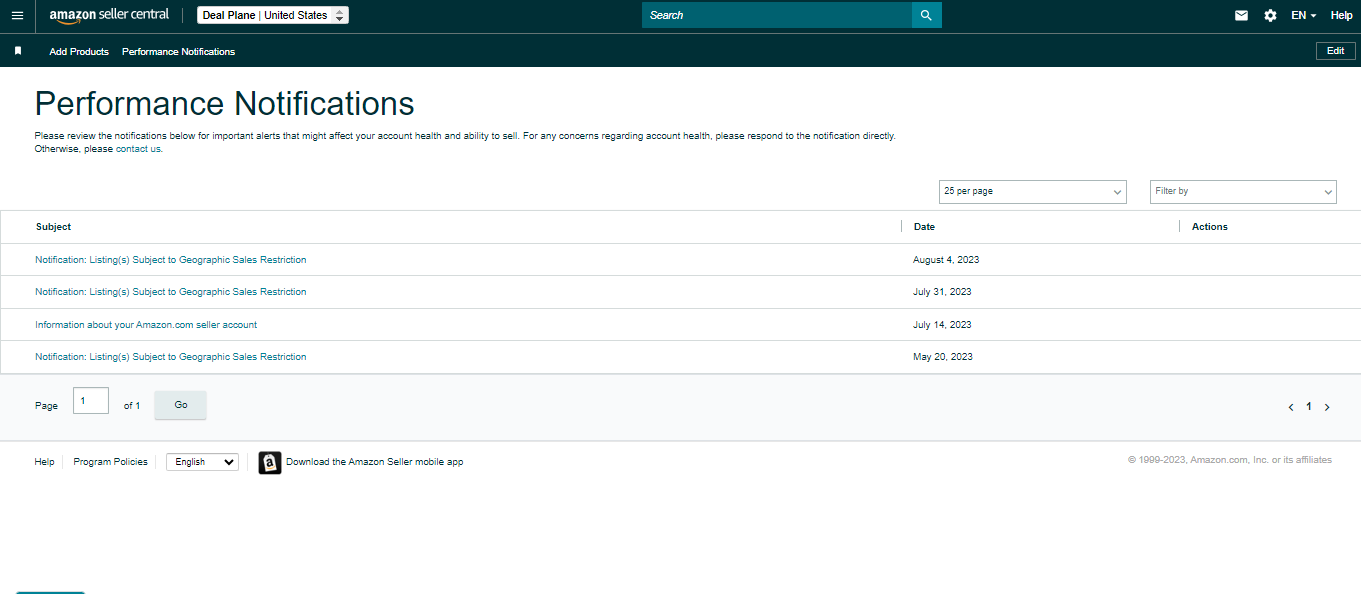Viewport: 1361px width, 594px height.
Task: Click the May 20, 2023 date cell
Action: [x=943, y=357]
